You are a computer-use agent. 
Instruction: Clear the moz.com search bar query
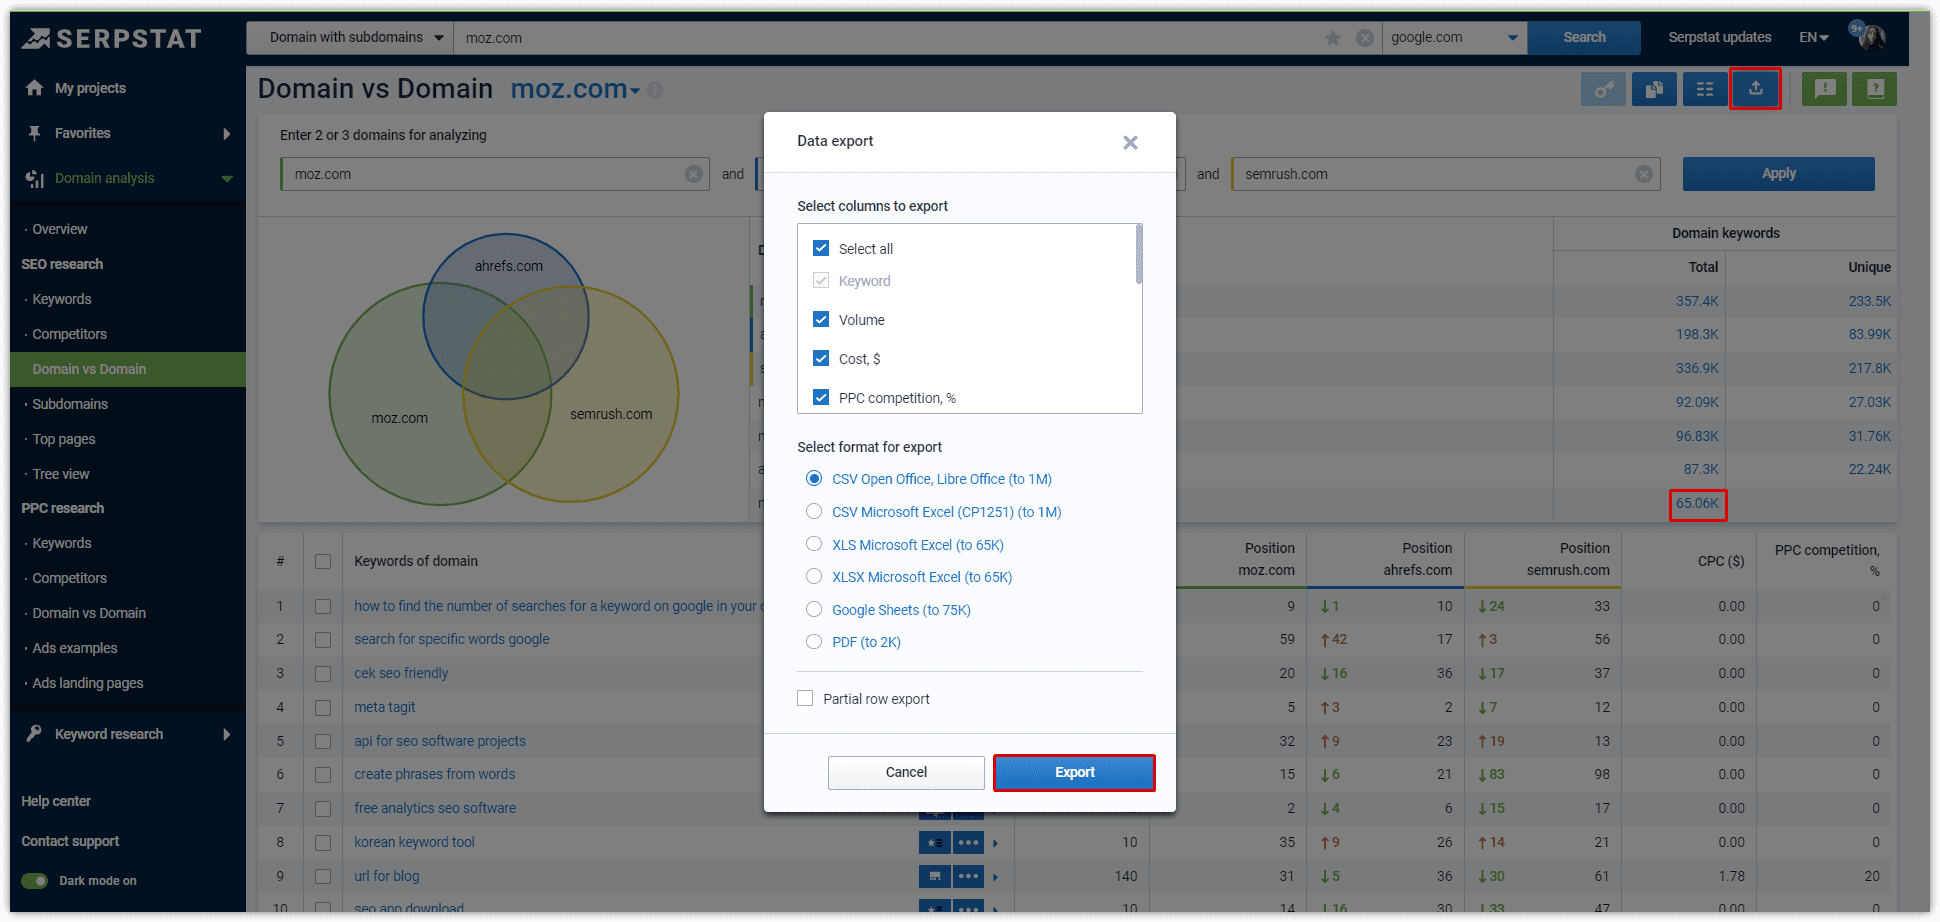tap(1364, 38)
